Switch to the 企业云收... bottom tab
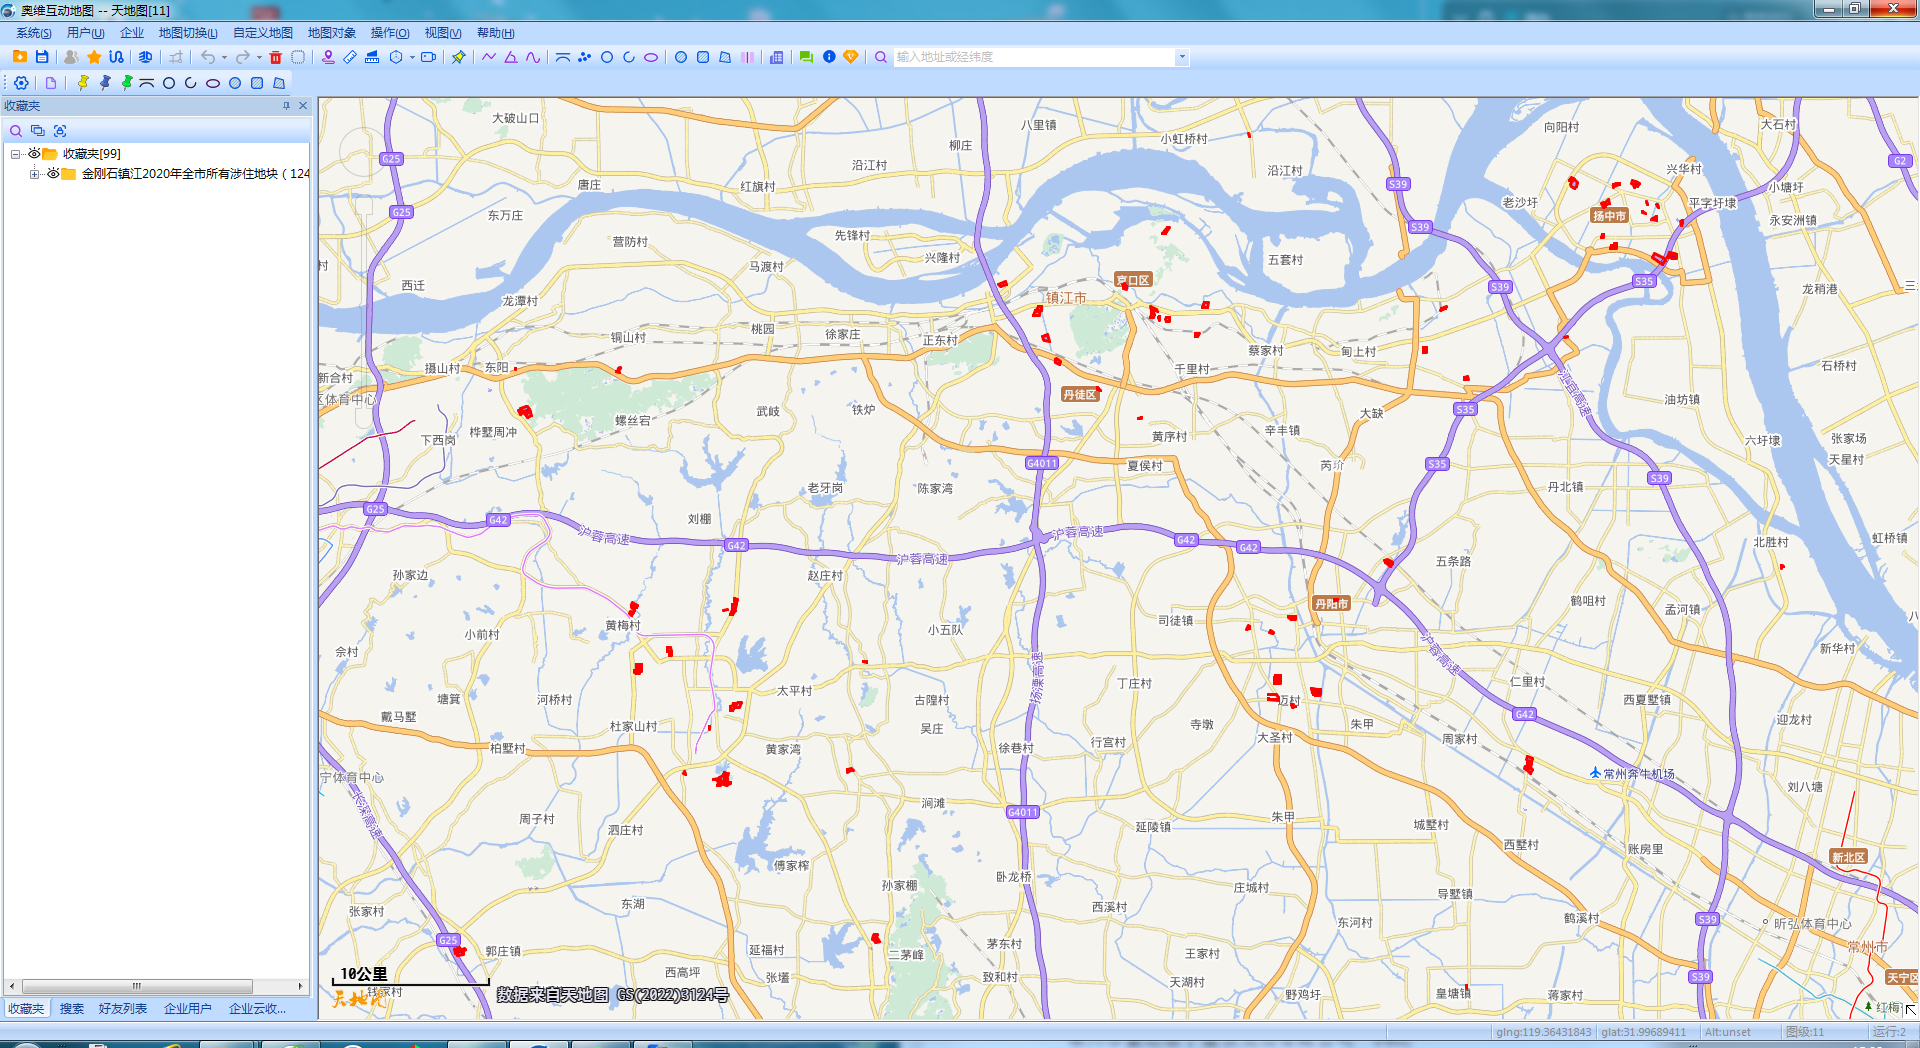The width and height of the screenshot is (1920, 1048). (x=258, y=1008)
